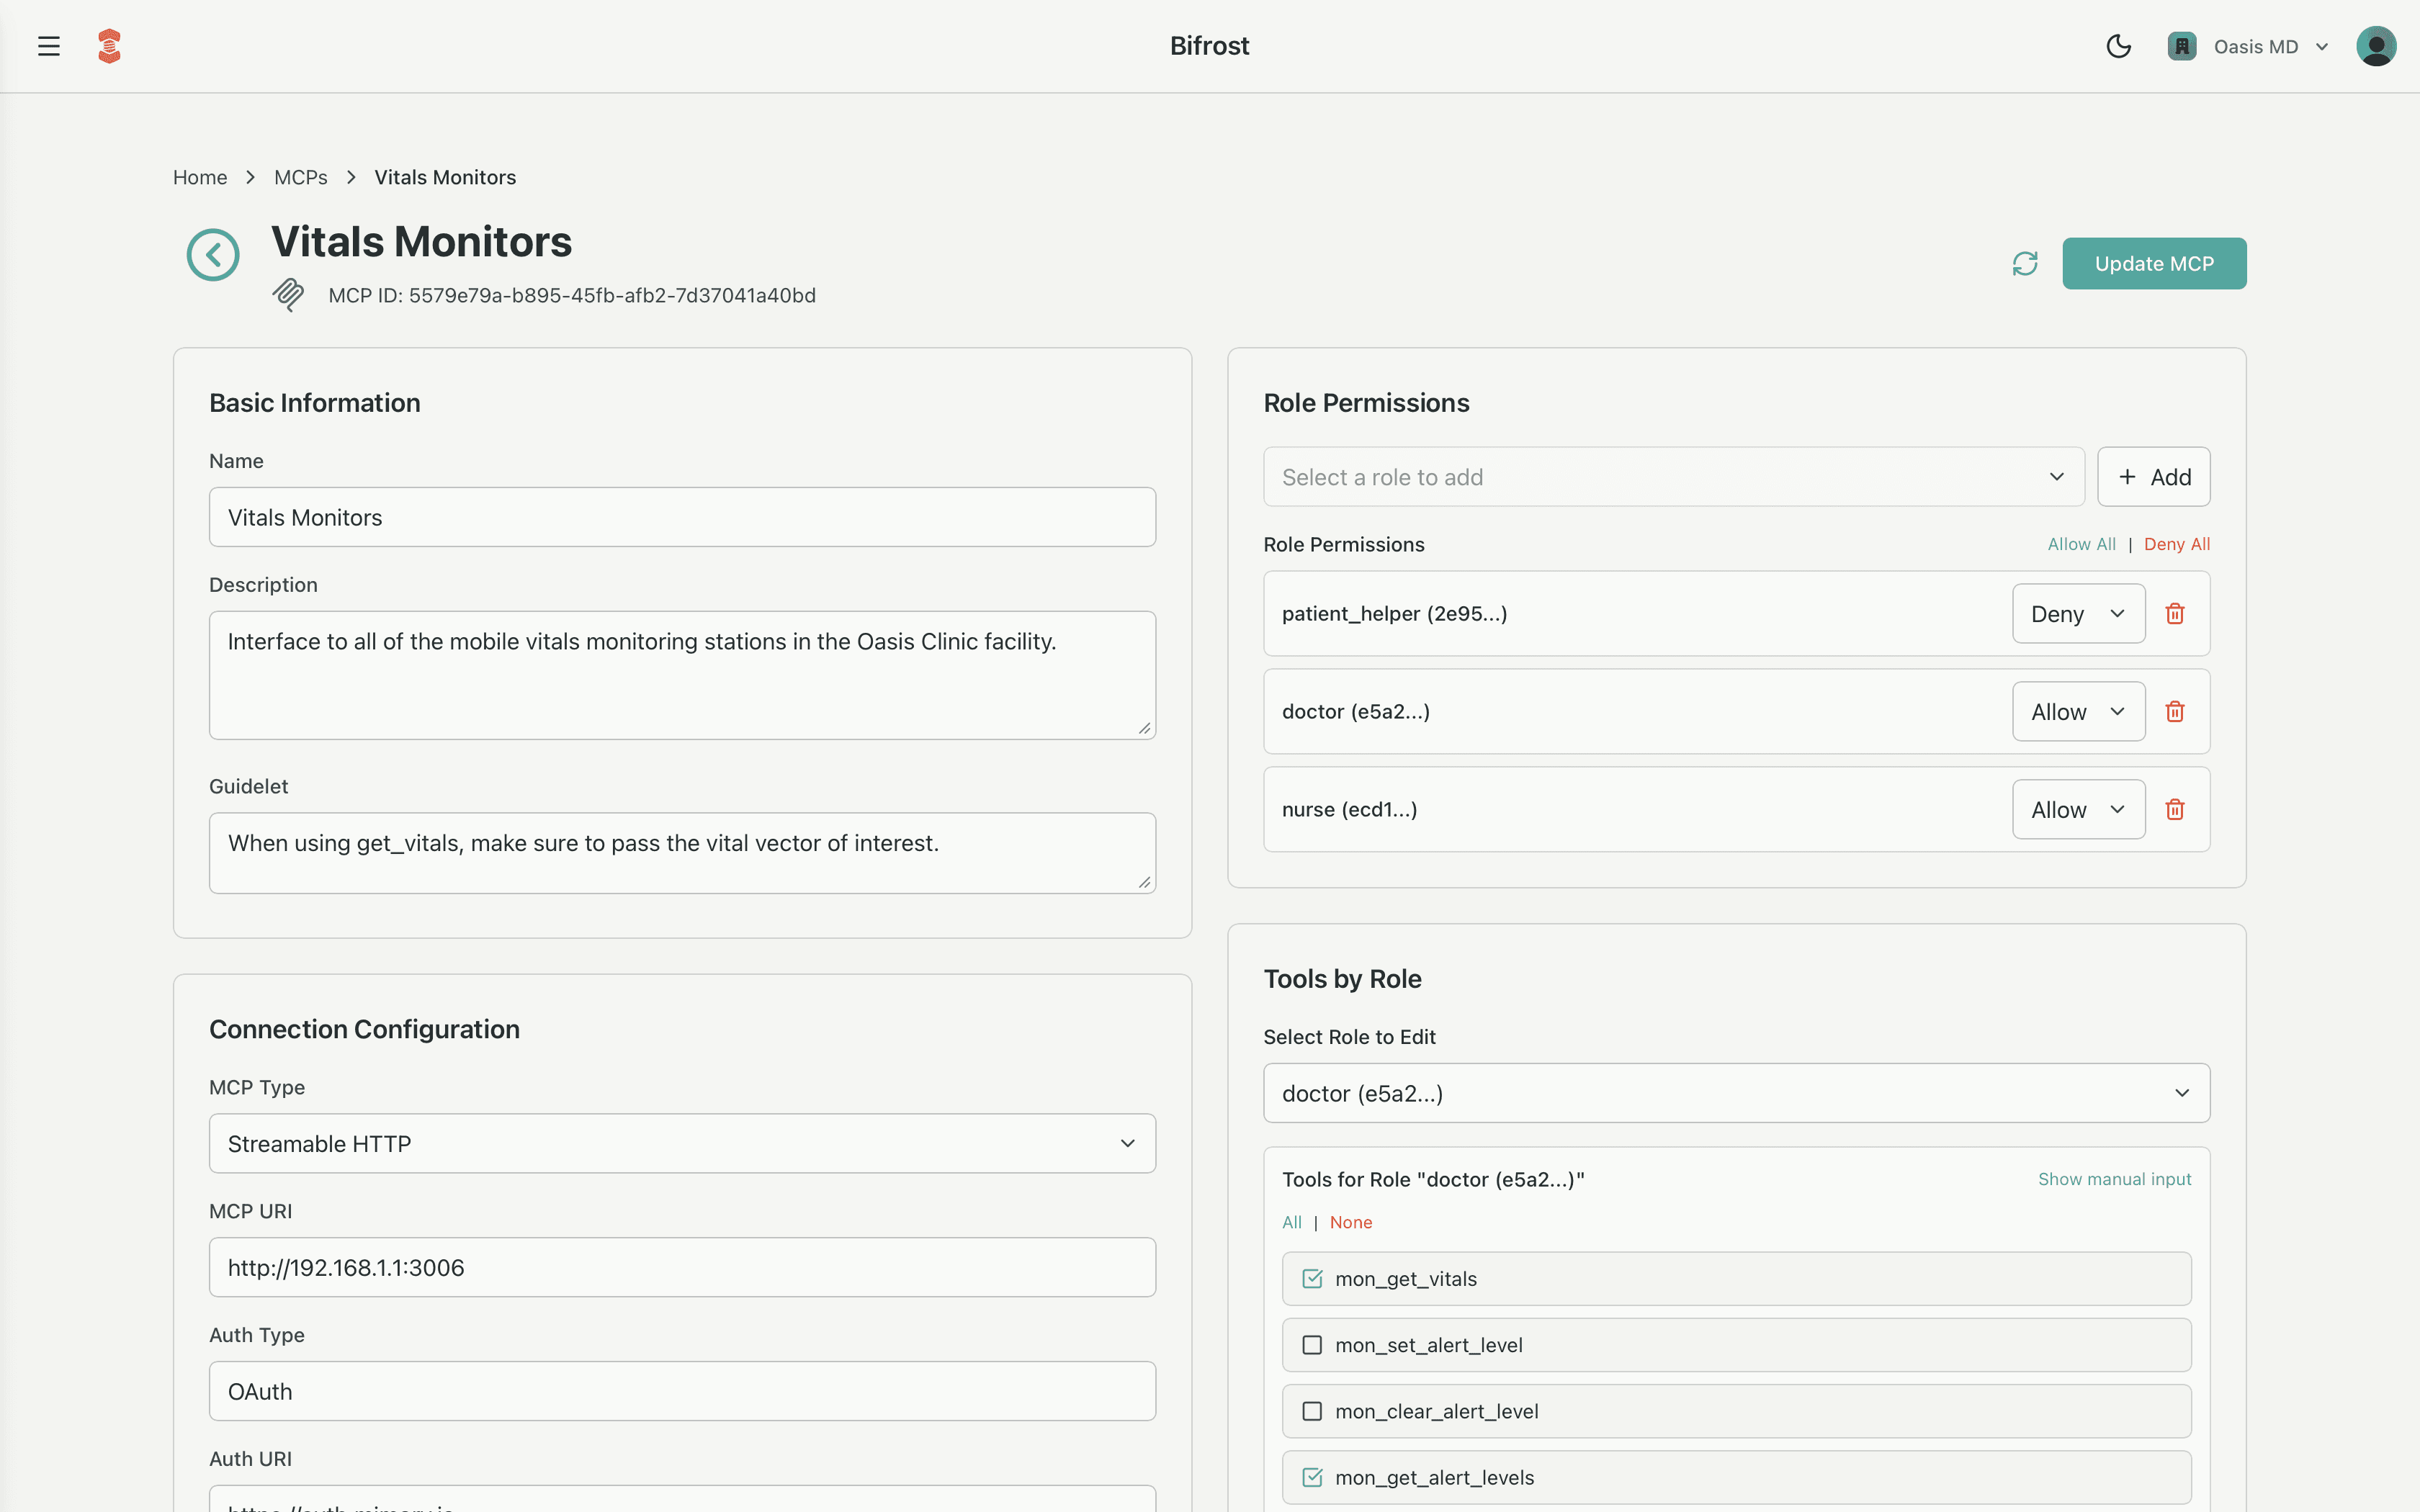
Task: Change the doctor permission from Allow
Action: (x=2077, y=711)
